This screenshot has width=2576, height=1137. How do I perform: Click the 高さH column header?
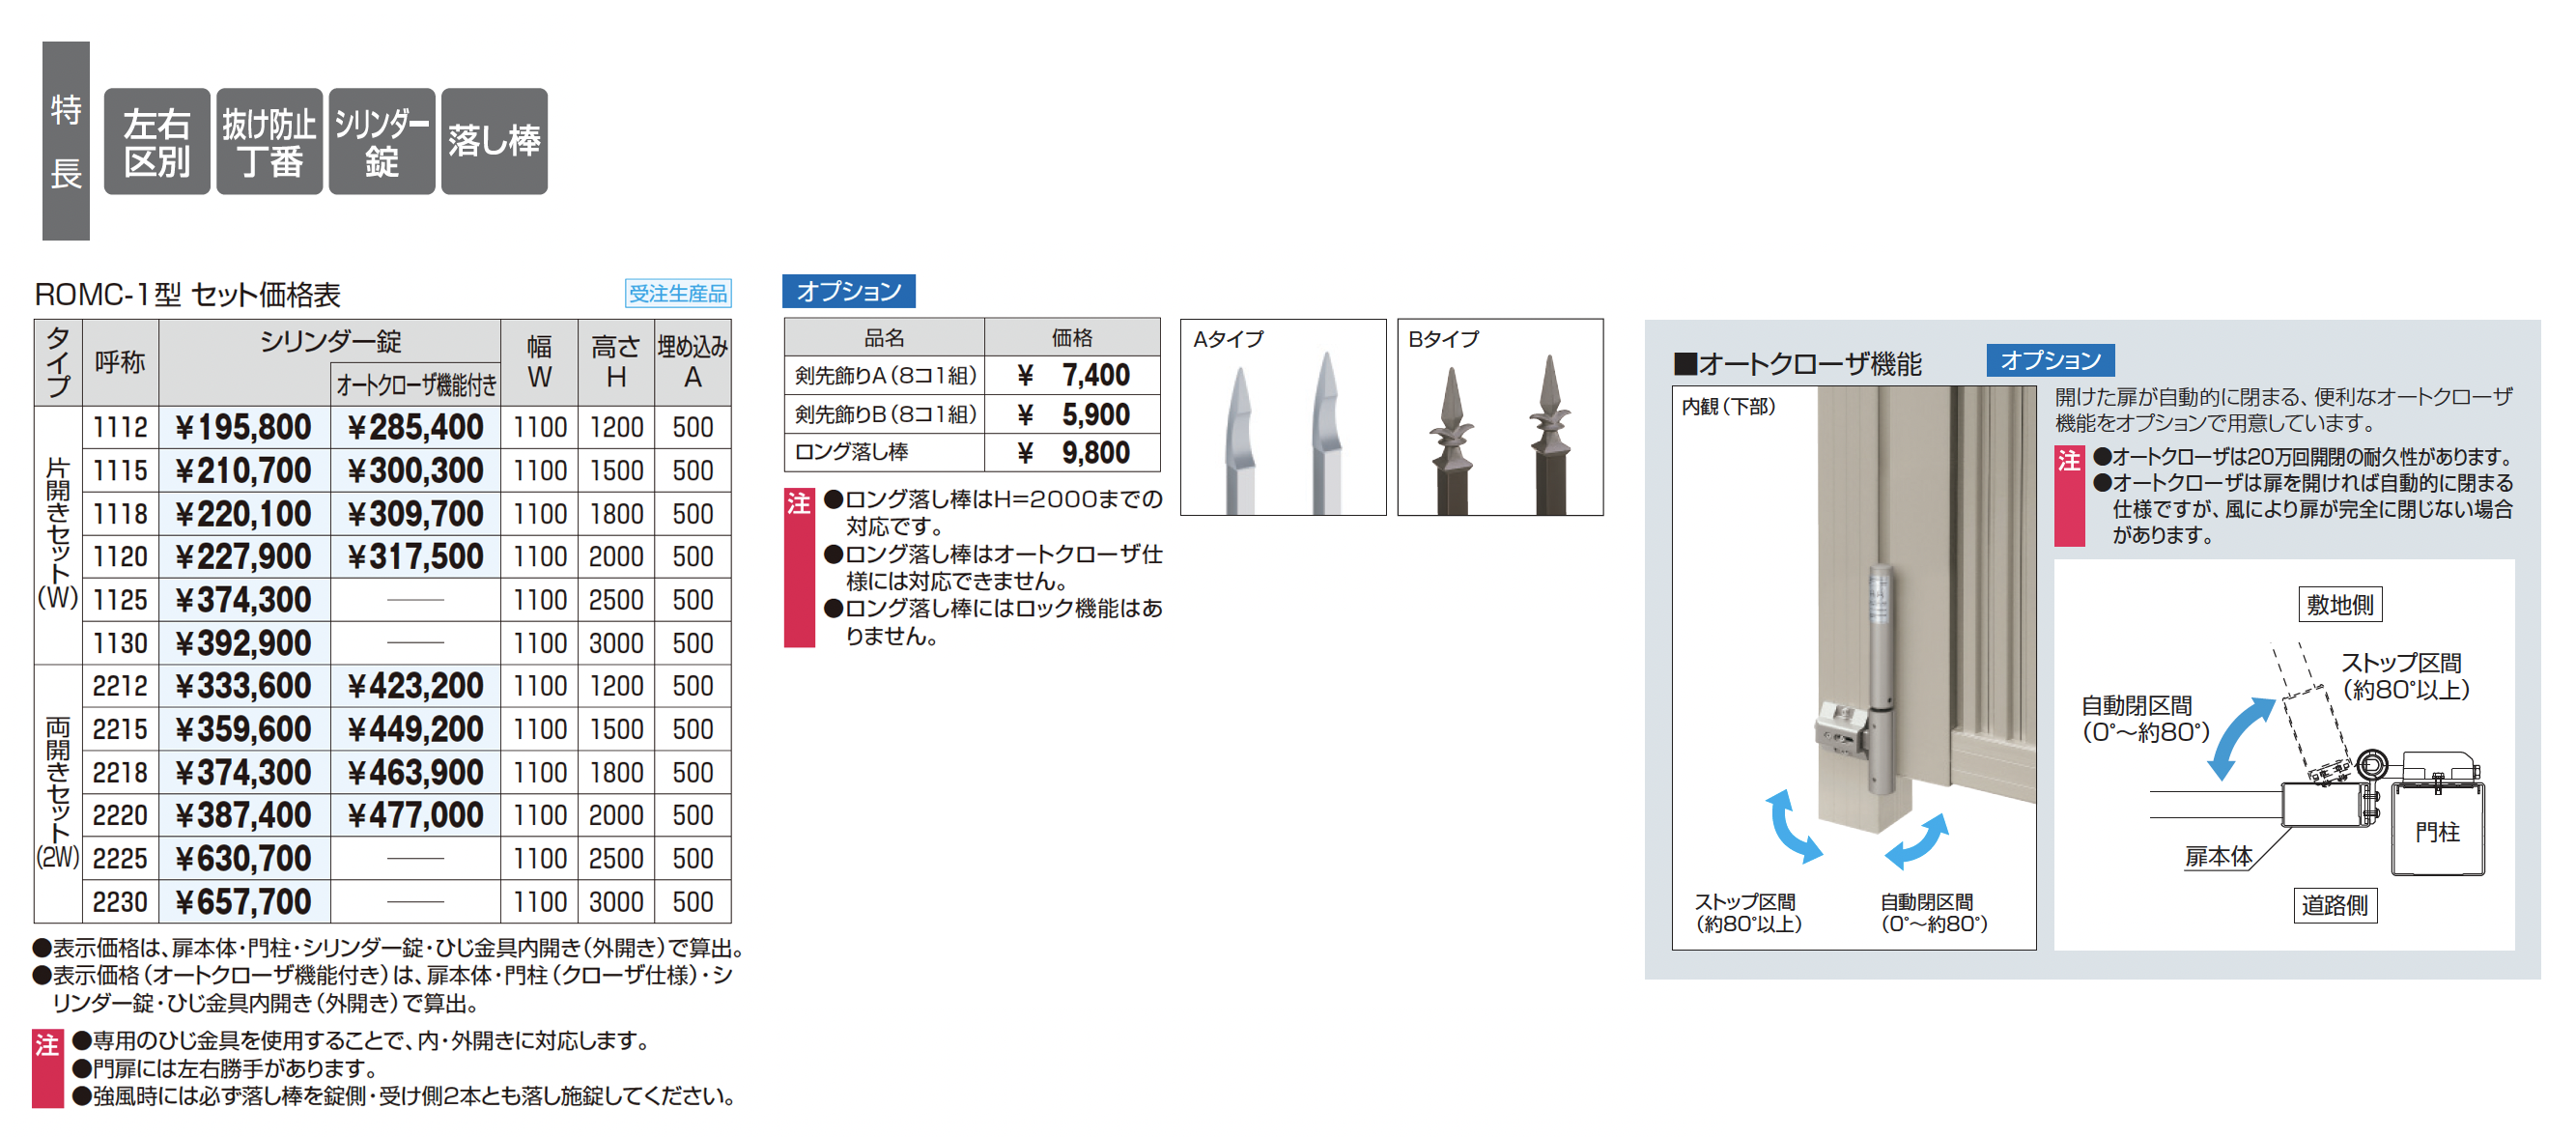(616, 362)
